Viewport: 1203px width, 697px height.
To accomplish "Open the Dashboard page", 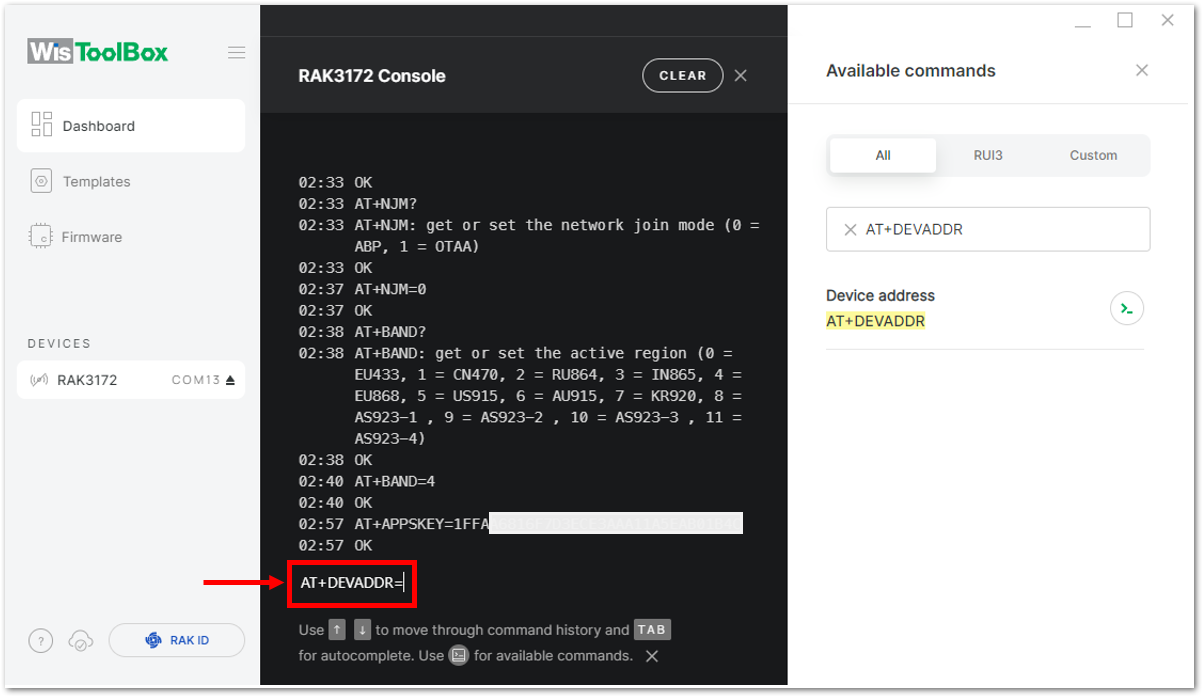I will tap(131, 126).
